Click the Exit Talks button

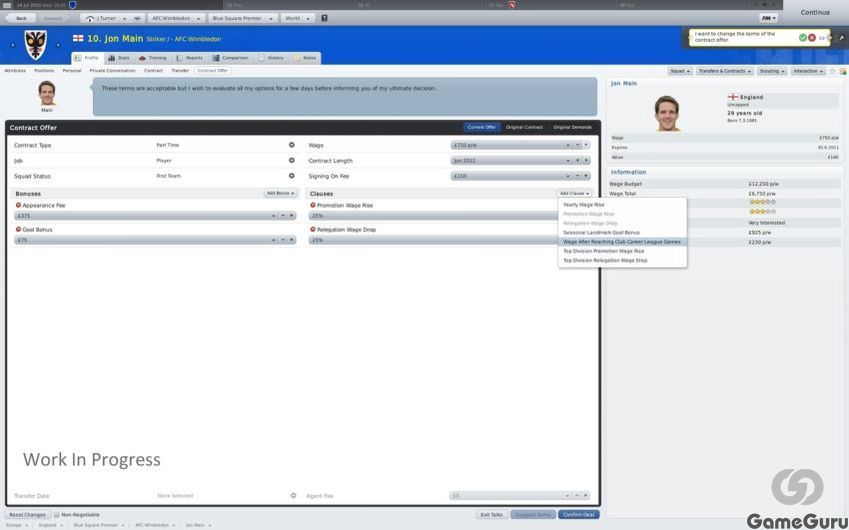(492, 515)
